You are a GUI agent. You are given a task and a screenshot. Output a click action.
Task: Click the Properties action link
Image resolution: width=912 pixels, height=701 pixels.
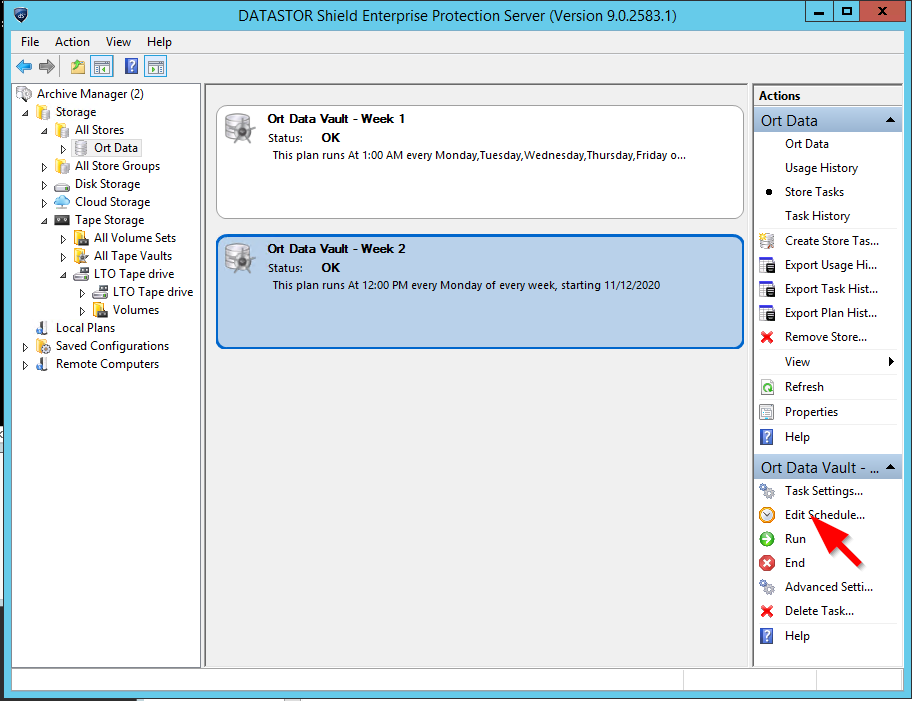(x=811, y=412)
